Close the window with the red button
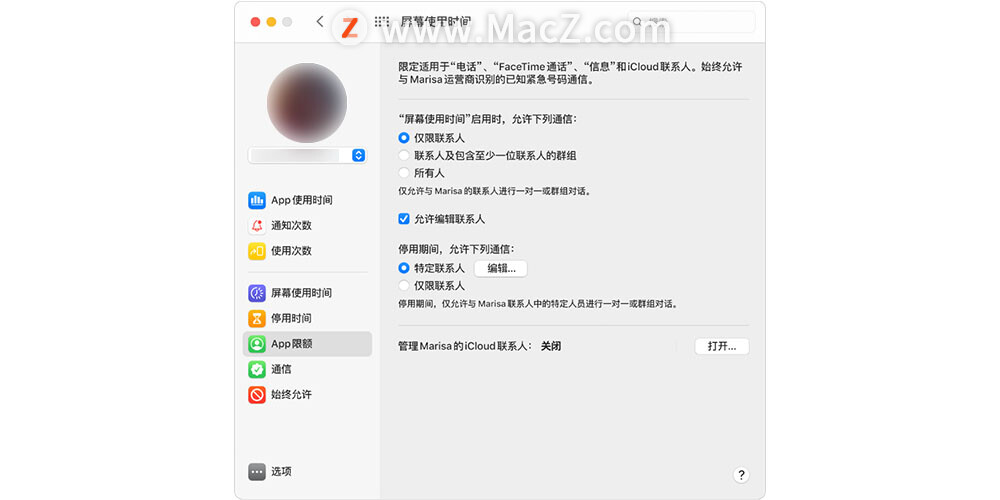The image size is (1000, 500). point(255,22)
